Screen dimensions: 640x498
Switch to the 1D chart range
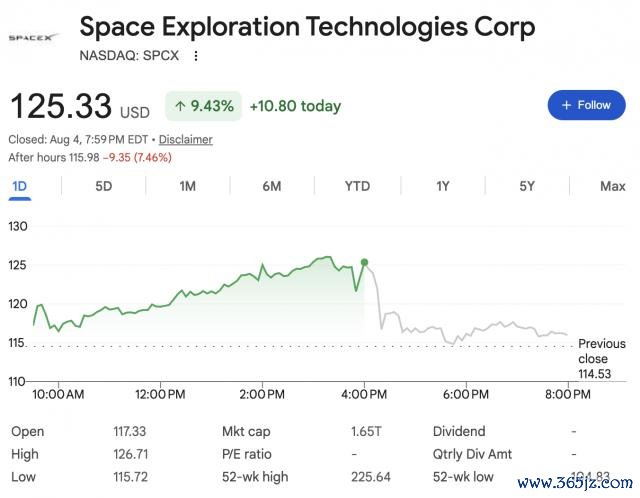20,187
